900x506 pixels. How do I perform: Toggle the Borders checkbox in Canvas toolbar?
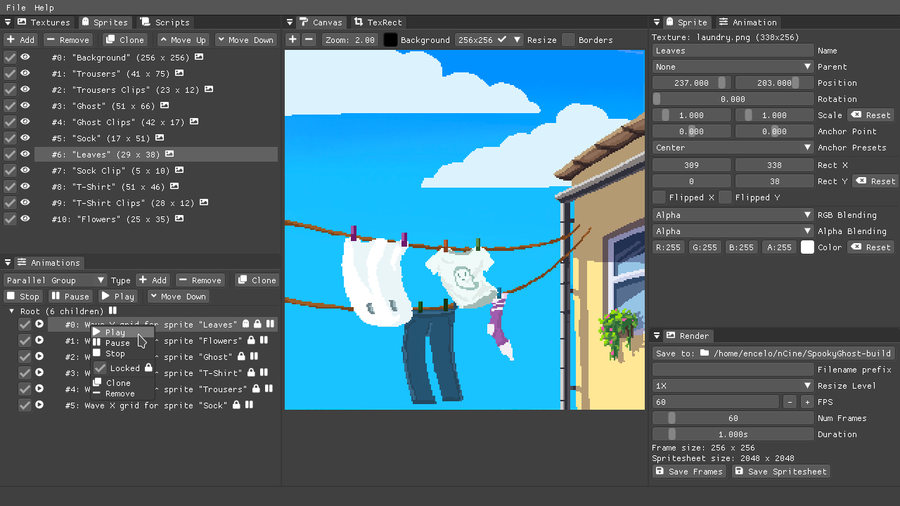pyautogui.click(x=568, y=40)
